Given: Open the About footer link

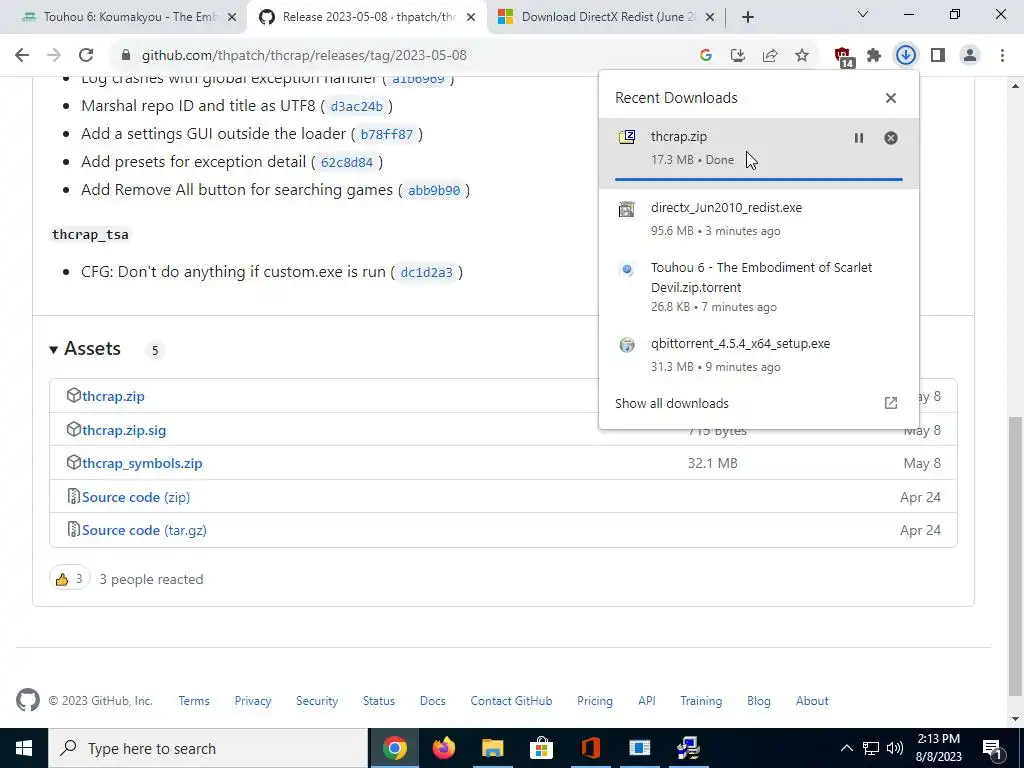Looking at the screenshot, I should 812,701.
